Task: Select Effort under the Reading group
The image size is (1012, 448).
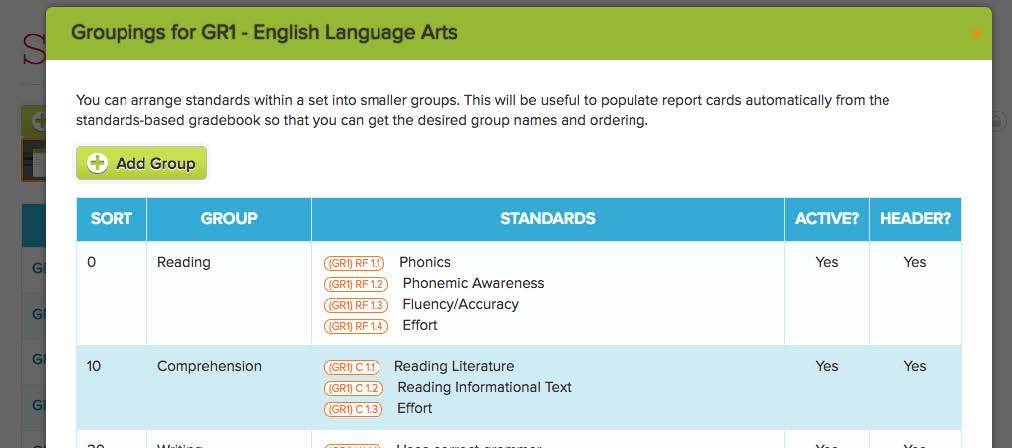Action: [x=420, y=325]
